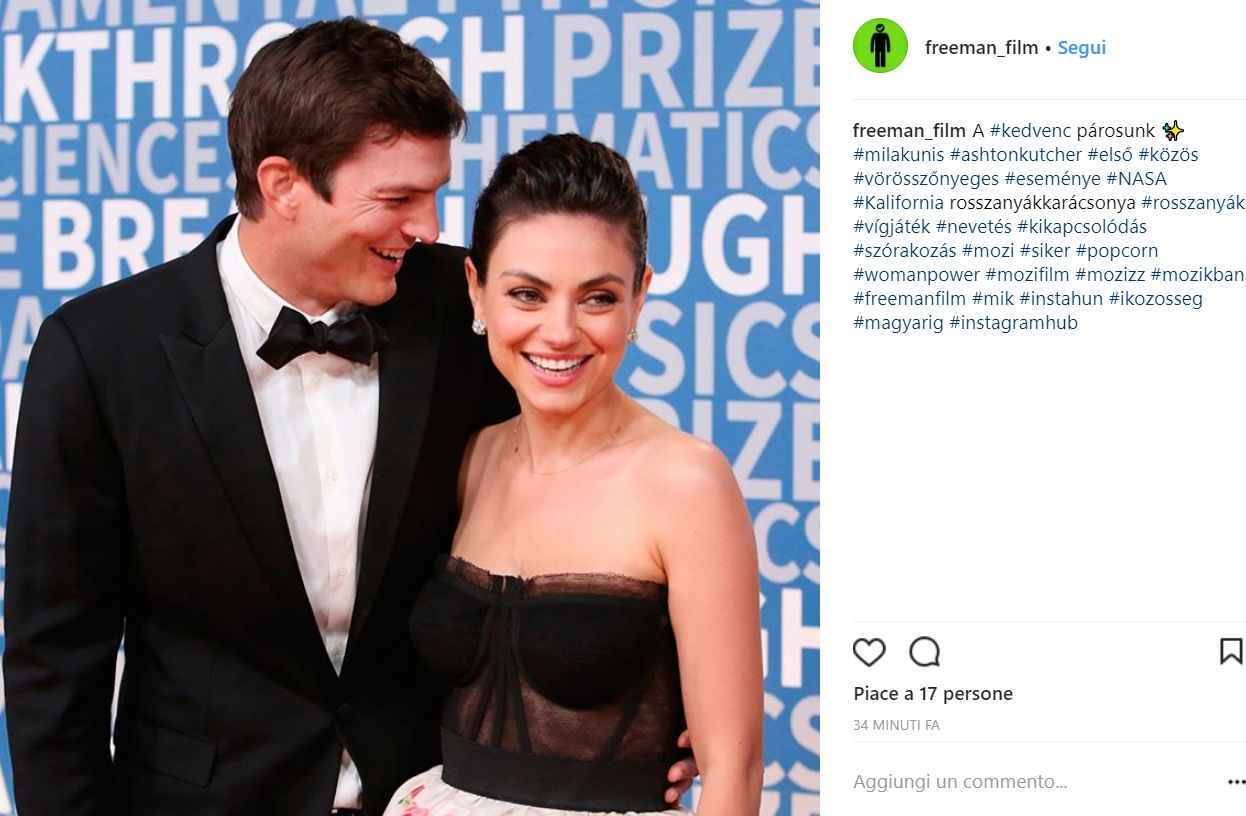Open the #milakunis hashtag
Image resolution: width=1246 pixels, height=816 pixels.
coord(898,155)
